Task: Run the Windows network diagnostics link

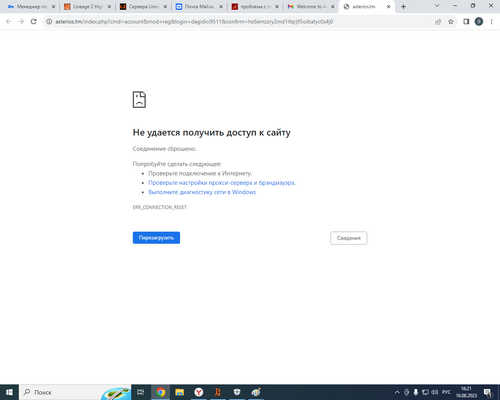Action: 202,192
